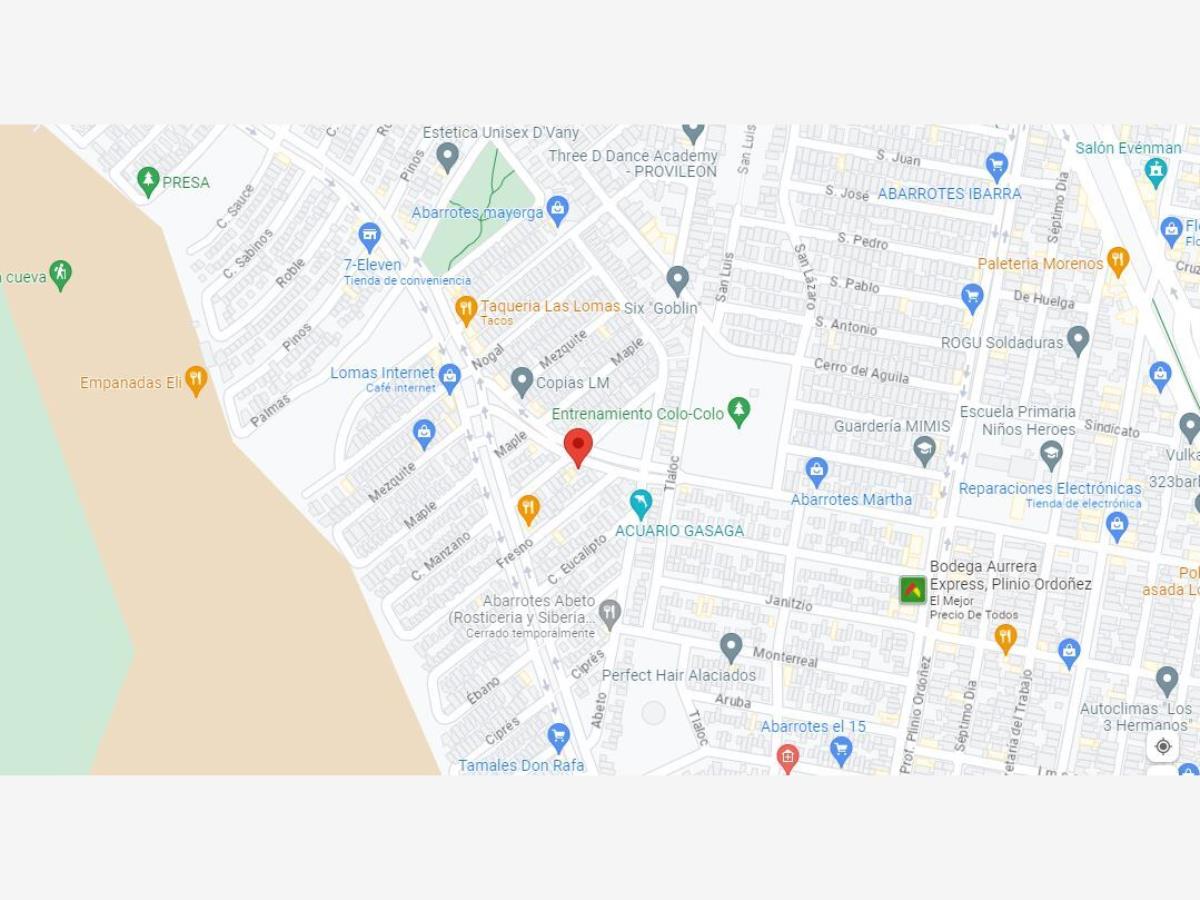Open the Paleteria Morenos food icon
The image size is (1200, 900).
[x=1118, y=262]
